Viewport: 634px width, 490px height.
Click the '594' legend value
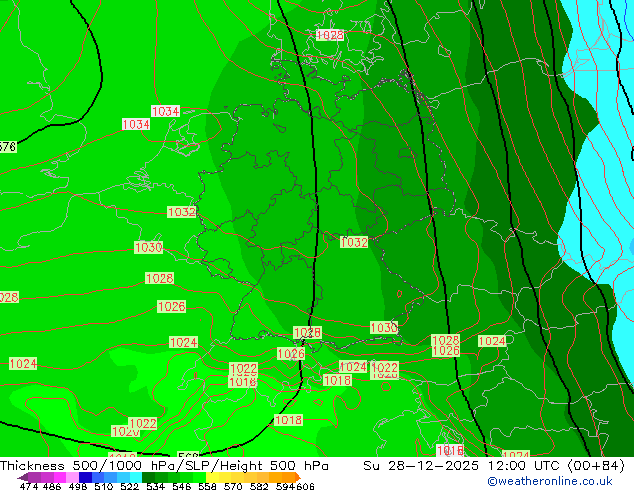tap(285, 486)
